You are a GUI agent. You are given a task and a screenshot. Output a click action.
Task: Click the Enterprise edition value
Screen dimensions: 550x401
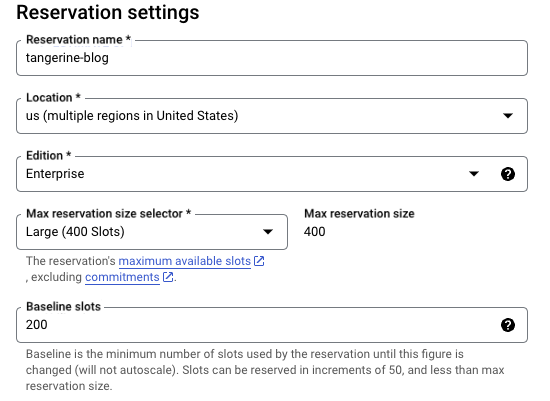(55, 174)
